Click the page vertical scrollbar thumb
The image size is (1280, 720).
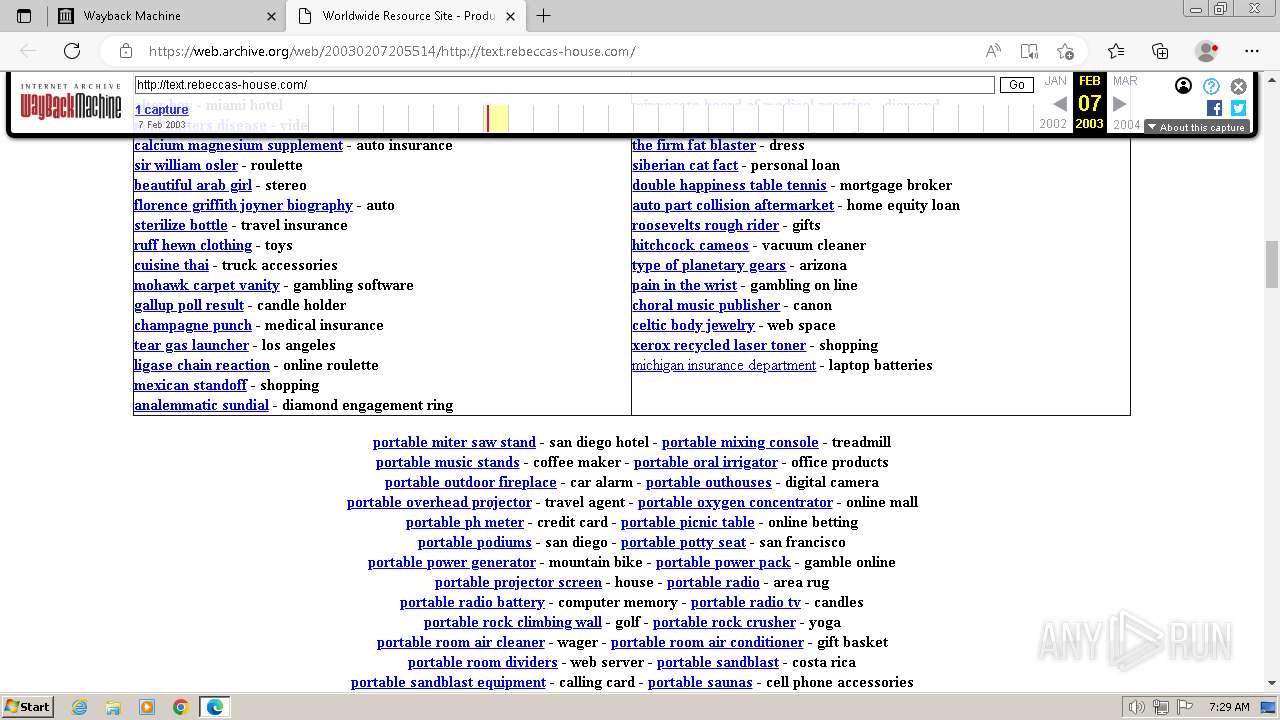tap(1272, 263)
